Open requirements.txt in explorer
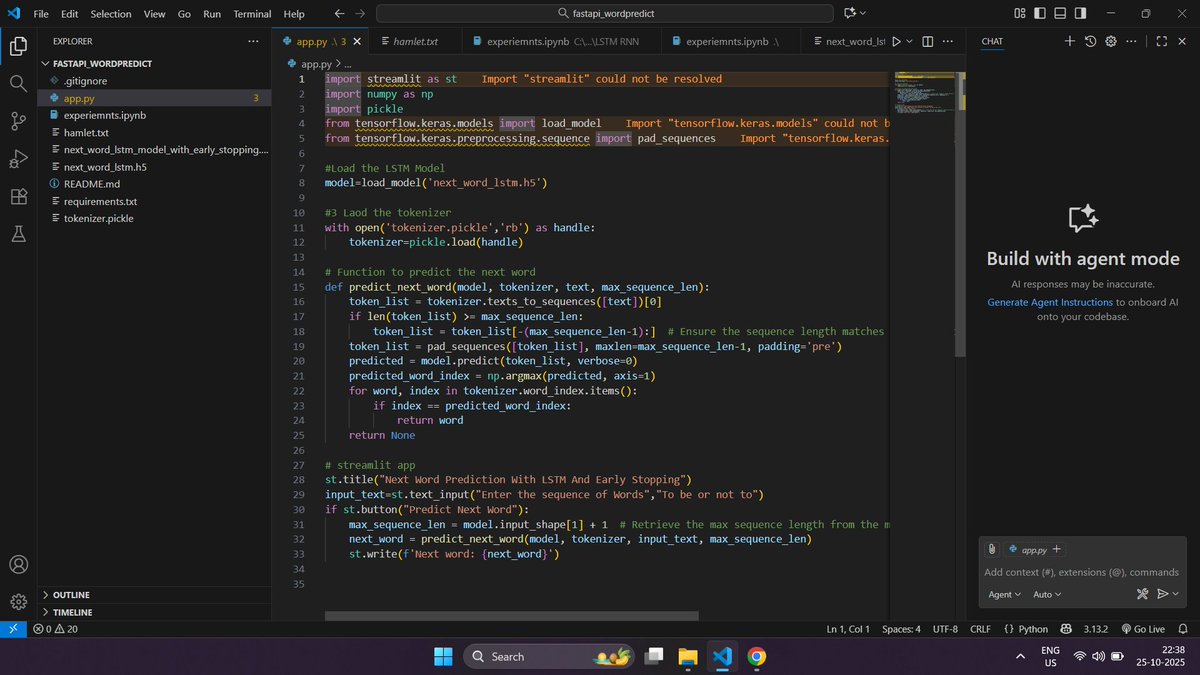Screen dimensions: 1200x675 (x=154, y=201)
